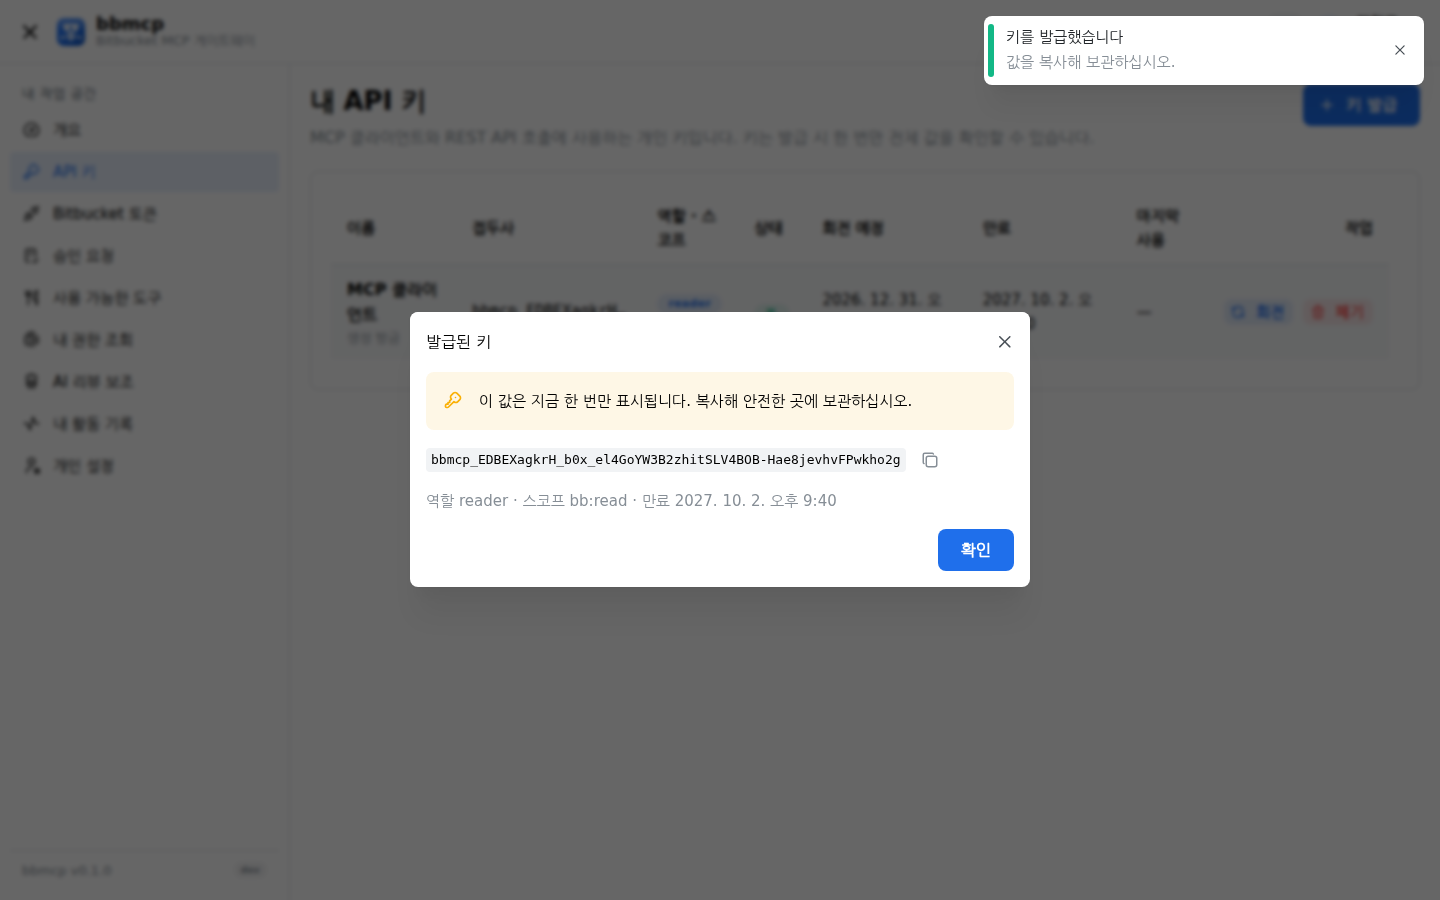Copy the issued API key value
The width and height of the screenshot is (1440, 900).
(x=930, y=460)
